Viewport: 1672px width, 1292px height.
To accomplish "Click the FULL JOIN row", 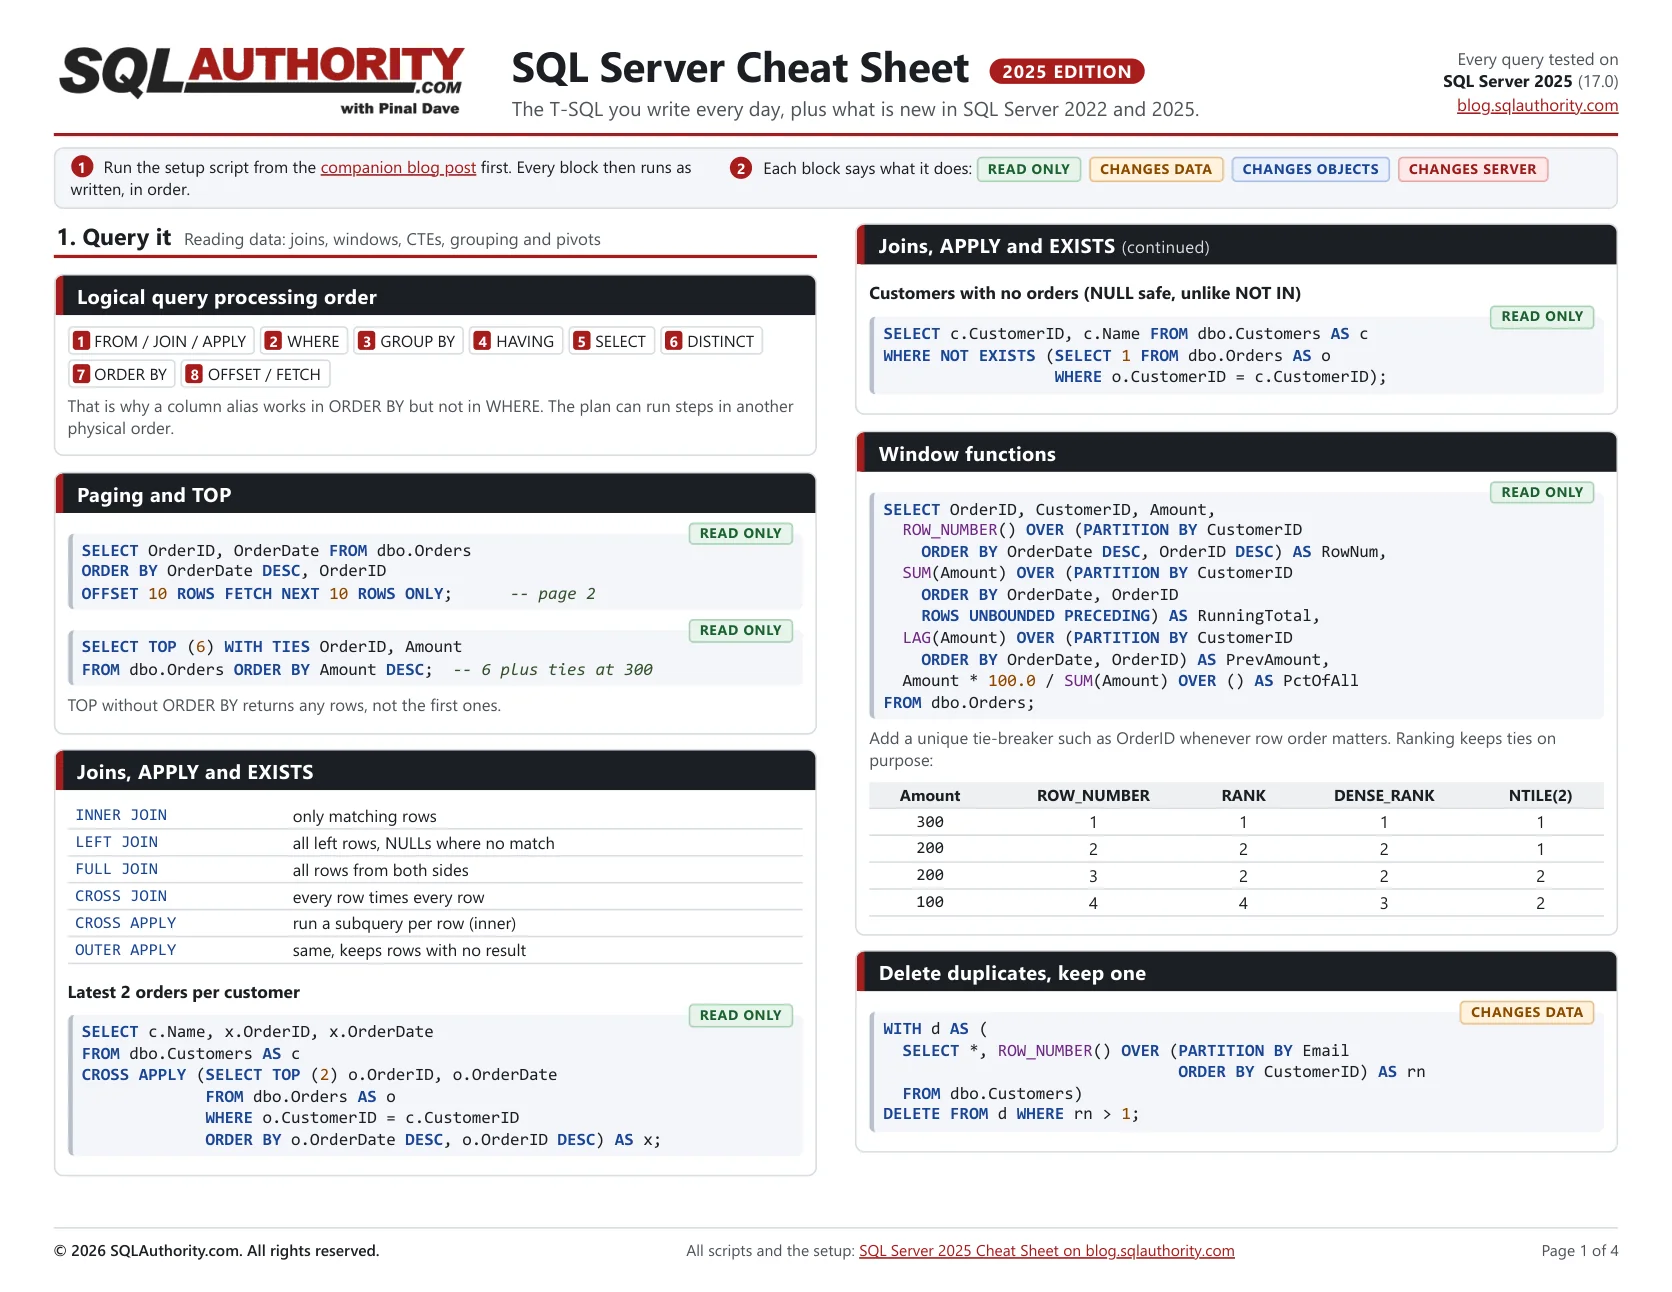I will tap(436, 869).
